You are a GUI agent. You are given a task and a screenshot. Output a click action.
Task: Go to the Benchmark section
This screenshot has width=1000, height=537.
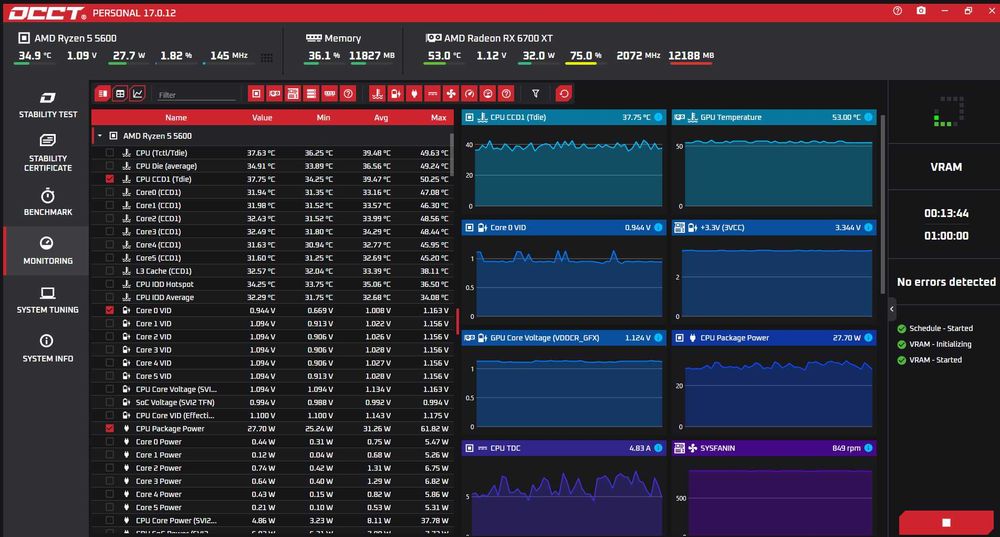pos(48,202)
